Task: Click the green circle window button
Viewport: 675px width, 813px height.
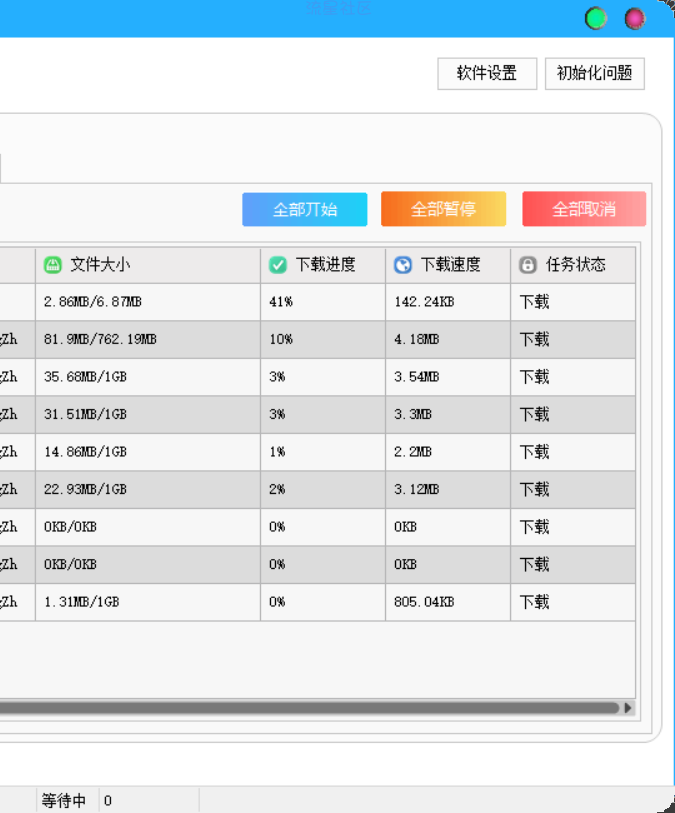Action: click(x=596, y=19)
